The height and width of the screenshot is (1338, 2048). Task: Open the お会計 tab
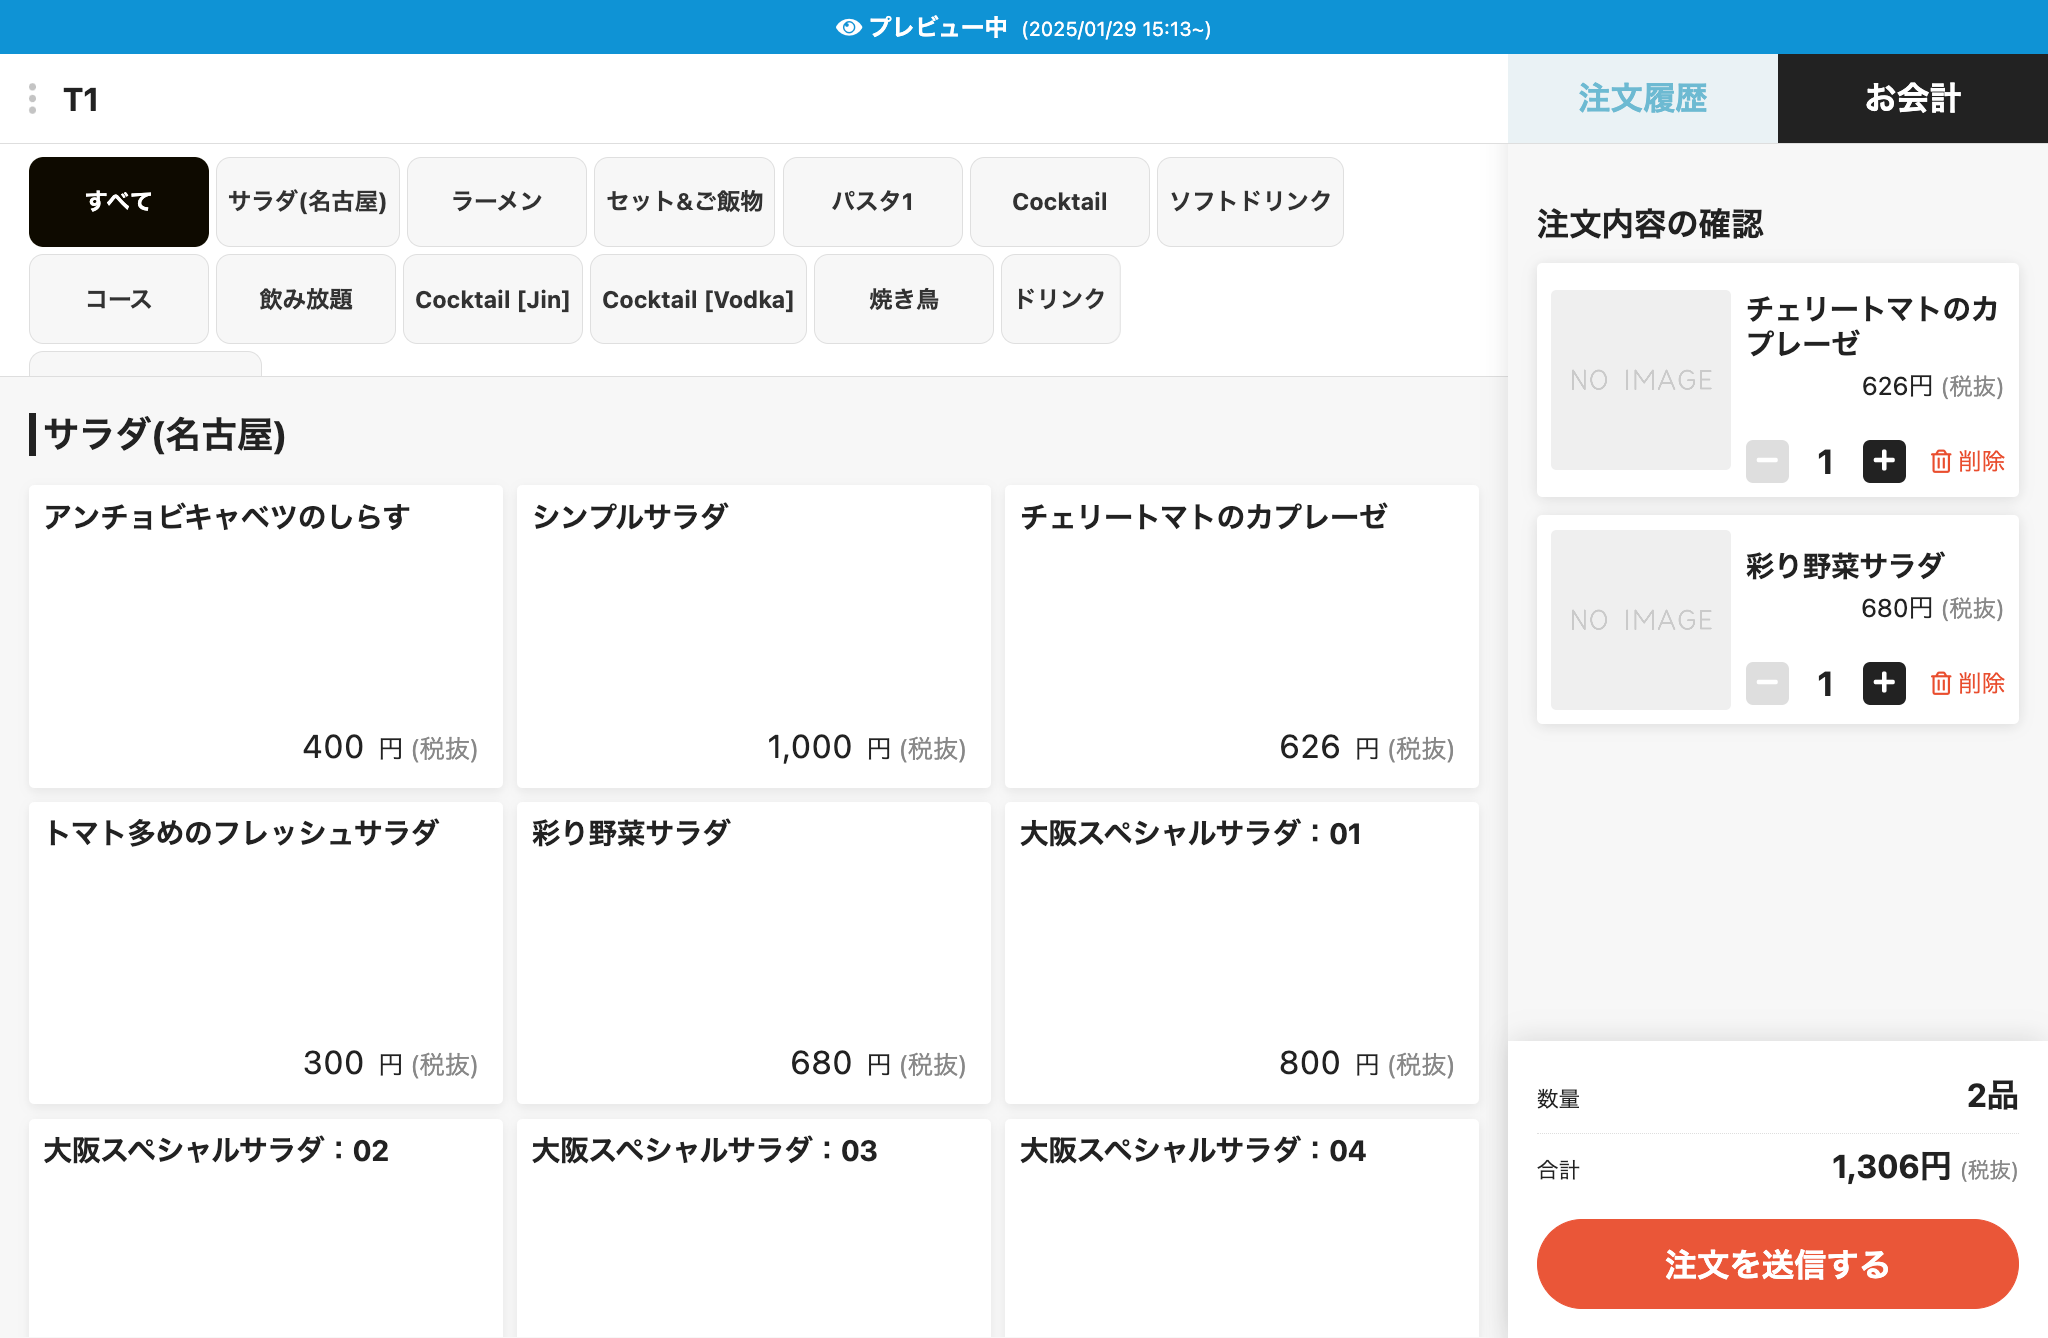tap(1913, 98)
